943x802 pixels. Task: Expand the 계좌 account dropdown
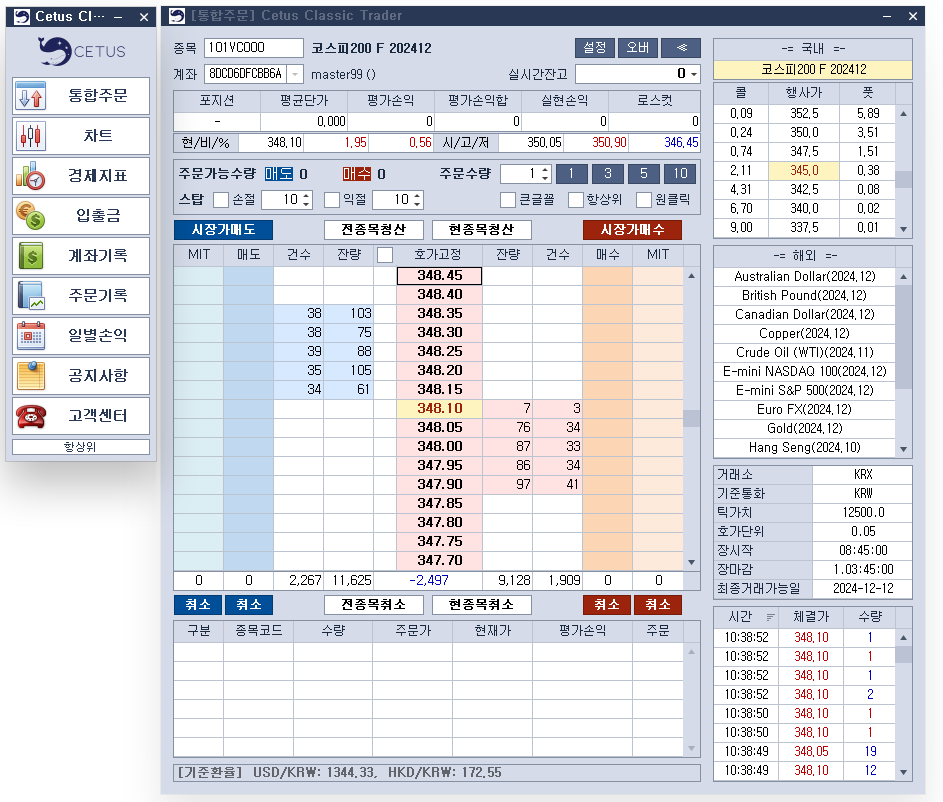[295, 74]
